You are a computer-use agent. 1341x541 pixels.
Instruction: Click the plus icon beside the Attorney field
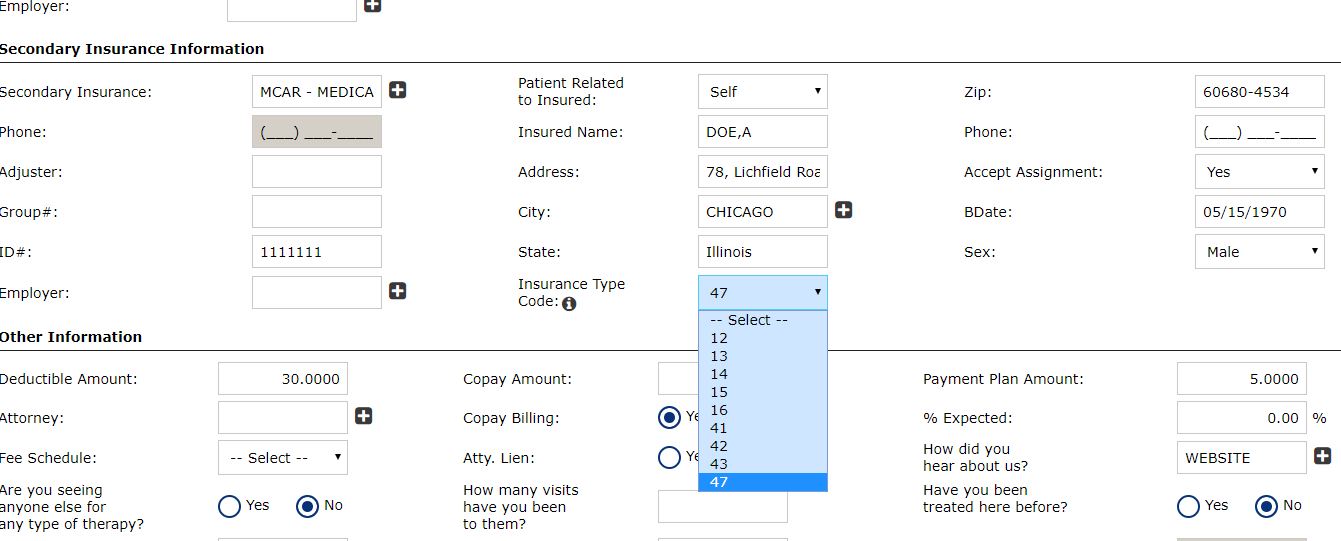coord(364,416)
